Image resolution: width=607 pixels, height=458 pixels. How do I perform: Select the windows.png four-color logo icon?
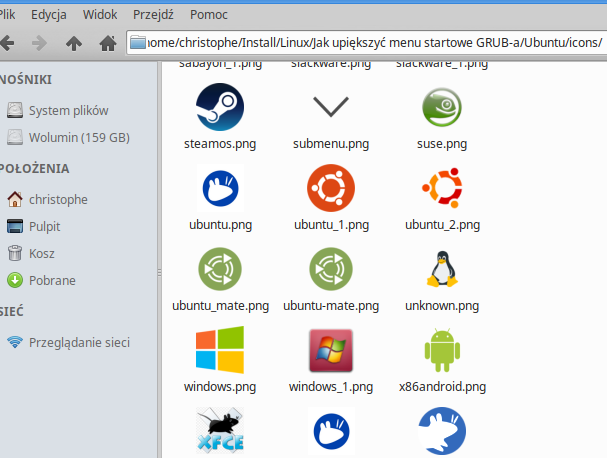point(220,350)
